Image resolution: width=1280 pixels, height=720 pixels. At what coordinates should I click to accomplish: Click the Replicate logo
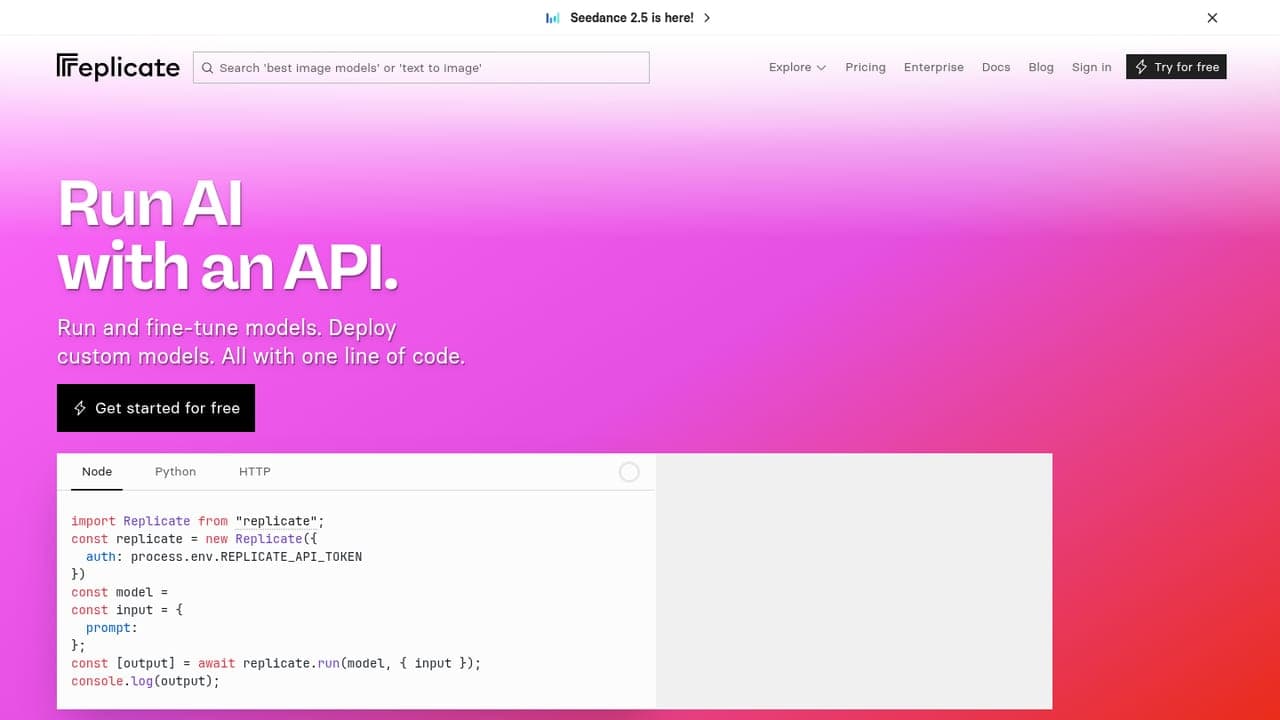pyautogui.click(x=118, y=67)
